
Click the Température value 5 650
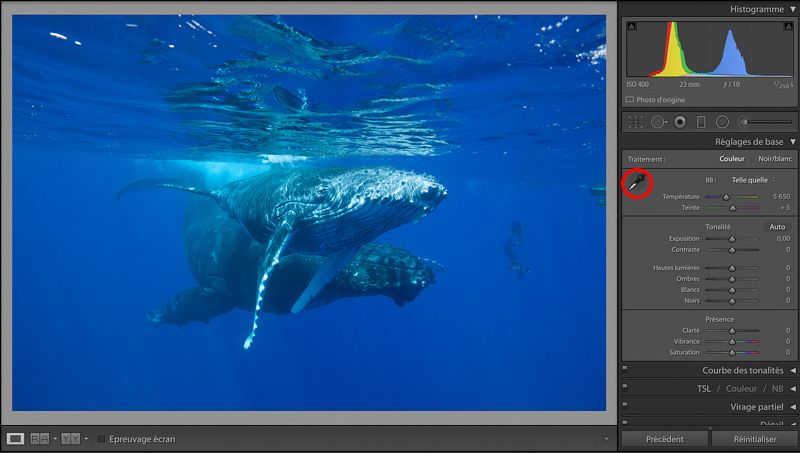click(x=781, y=196)
